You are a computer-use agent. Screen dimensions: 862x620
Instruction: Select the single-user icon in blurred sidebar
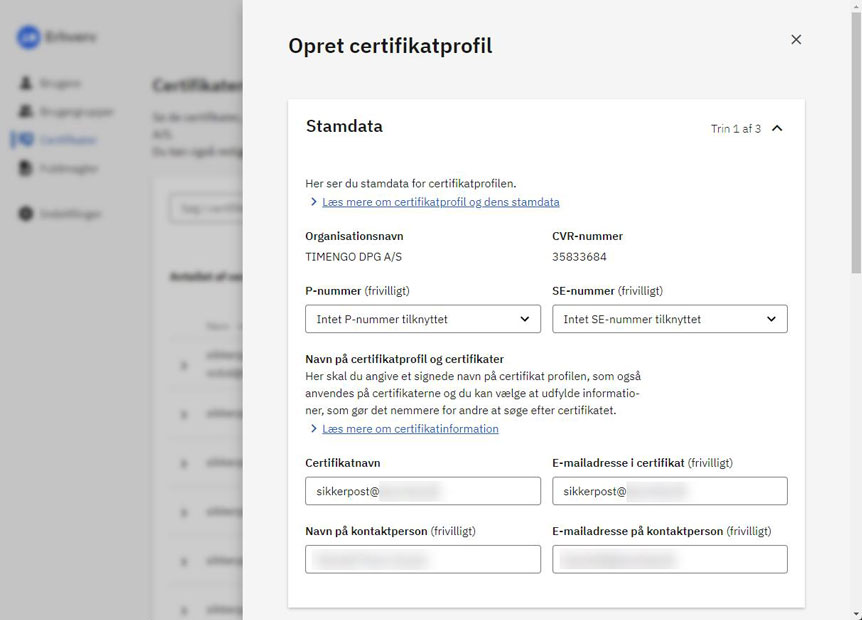(26, 83)
